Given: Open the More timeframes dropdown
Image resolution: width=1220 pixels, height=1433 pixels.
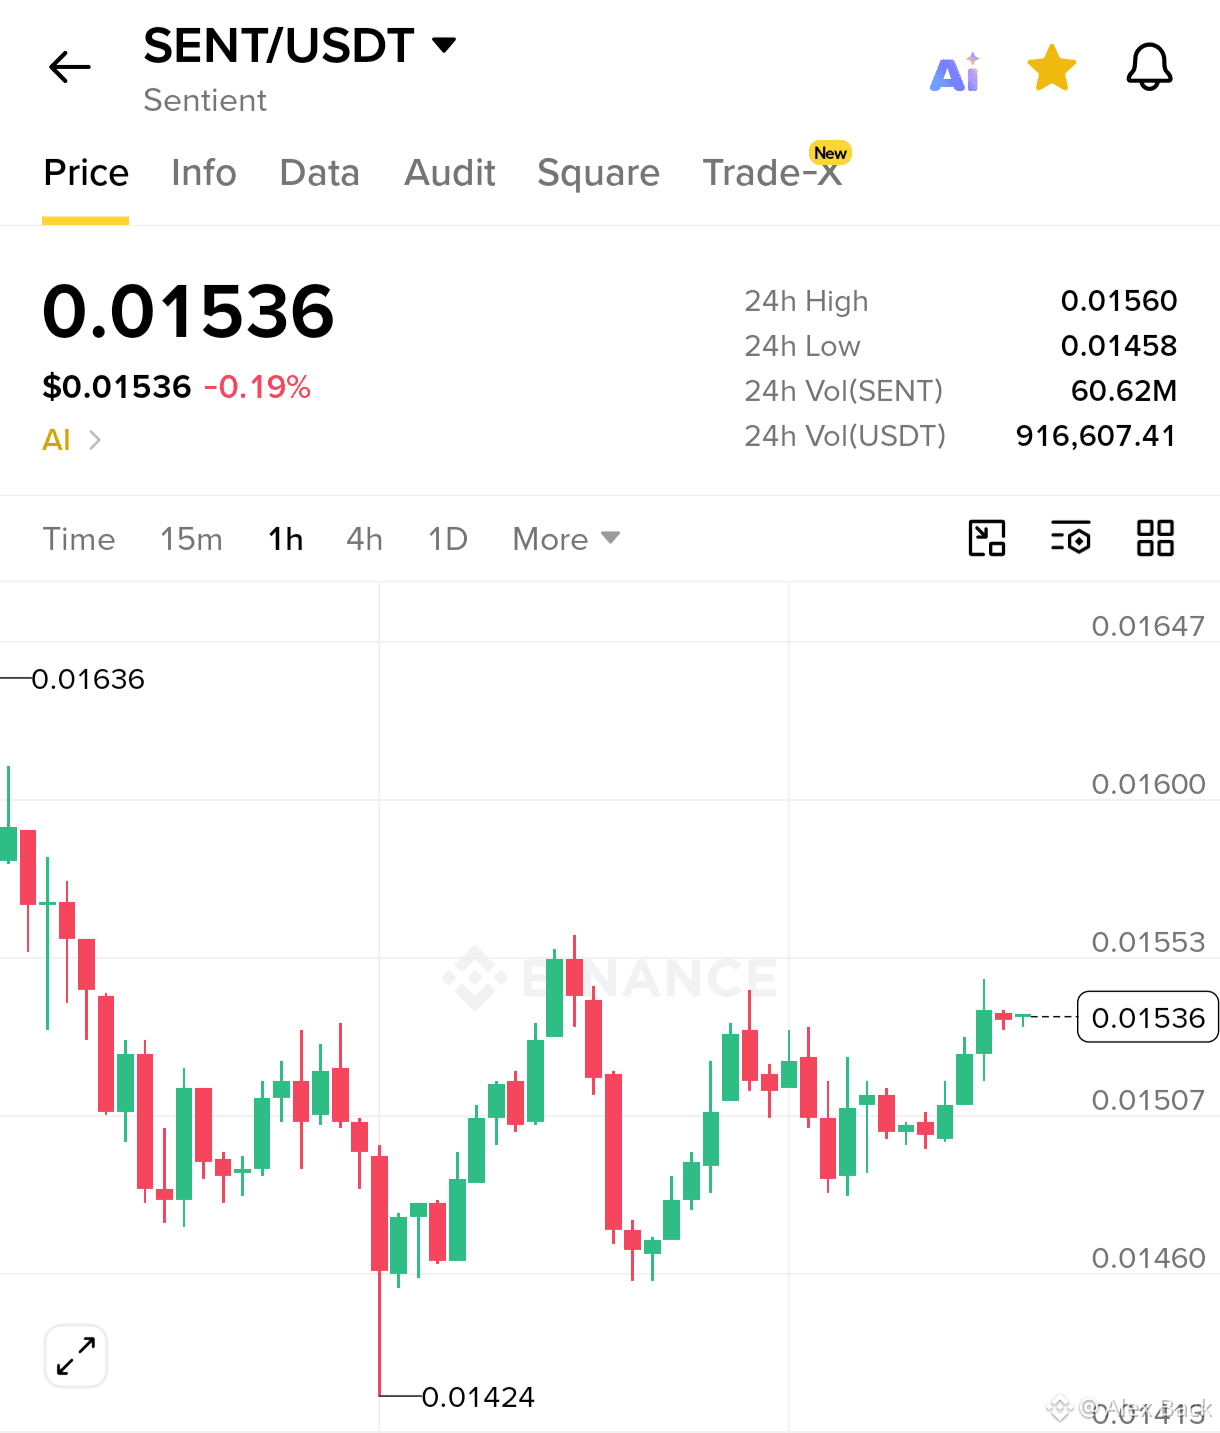Looking at the screenshot, I should [x=566, y=539].
